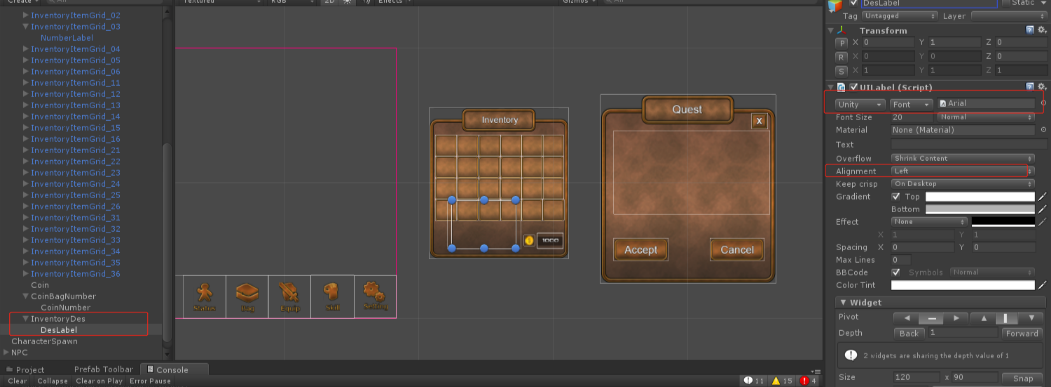Open Transform component gear settings menu

click(1042, 30)
